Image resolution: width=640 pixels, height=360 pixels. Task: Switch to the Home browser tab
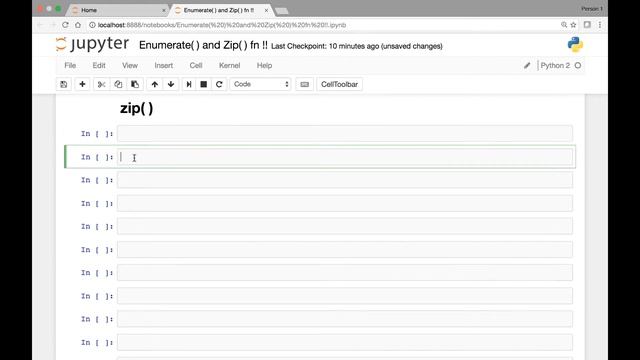tap(118, 10)
